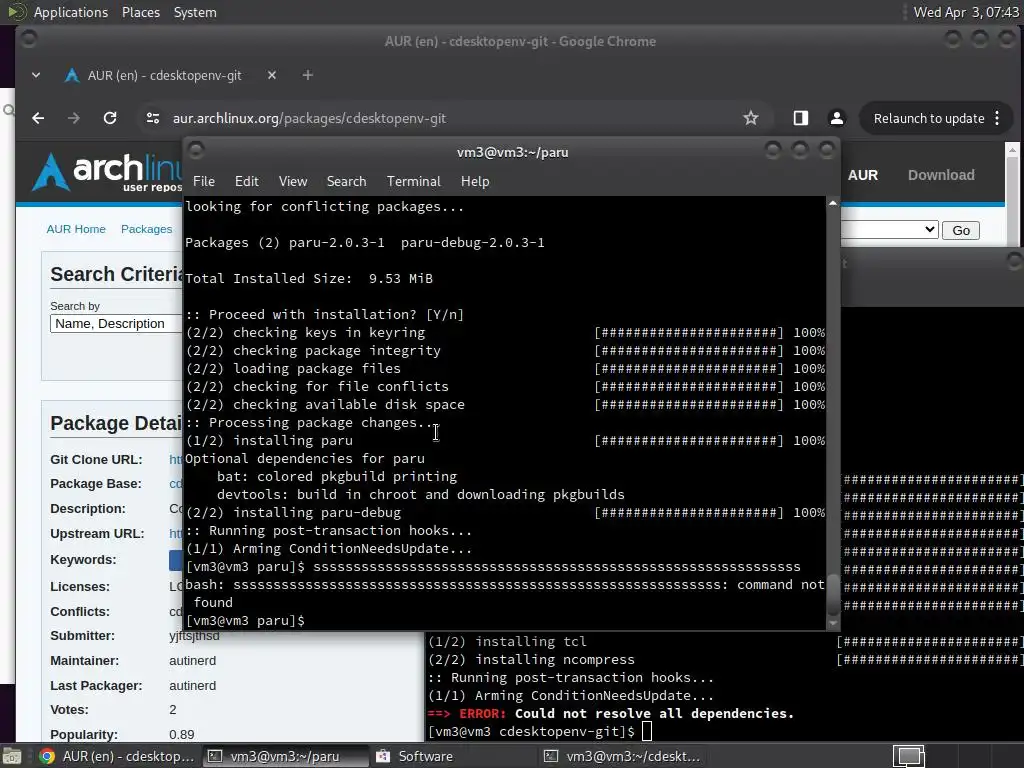Switch to Chrome AUR taskbar item
1024x768 pixels.
[116, 756]
